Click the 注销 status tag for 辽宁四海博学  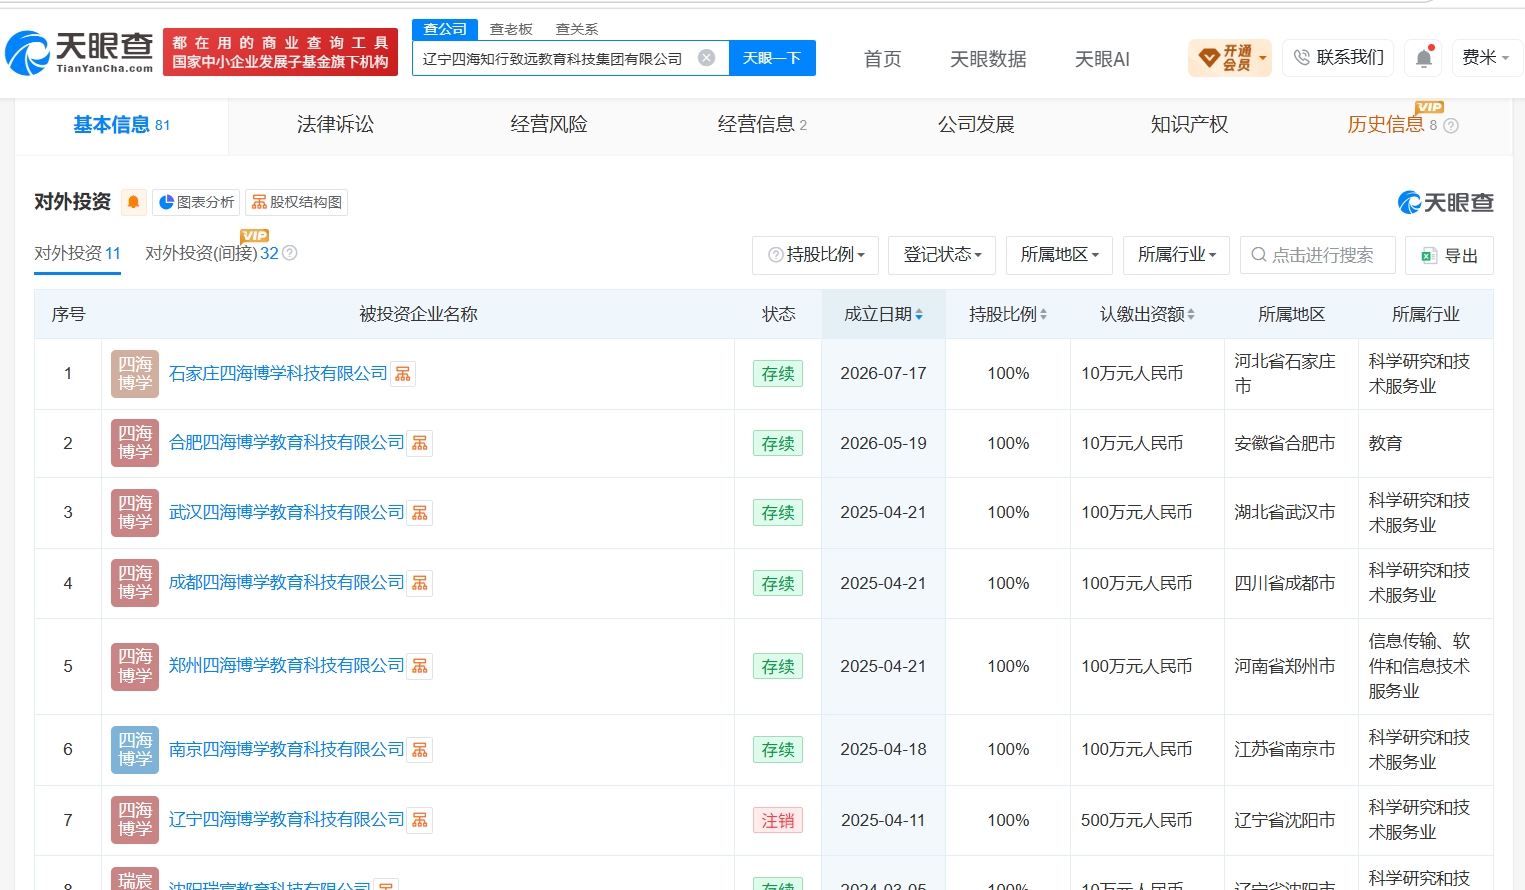tap(778, 821)
